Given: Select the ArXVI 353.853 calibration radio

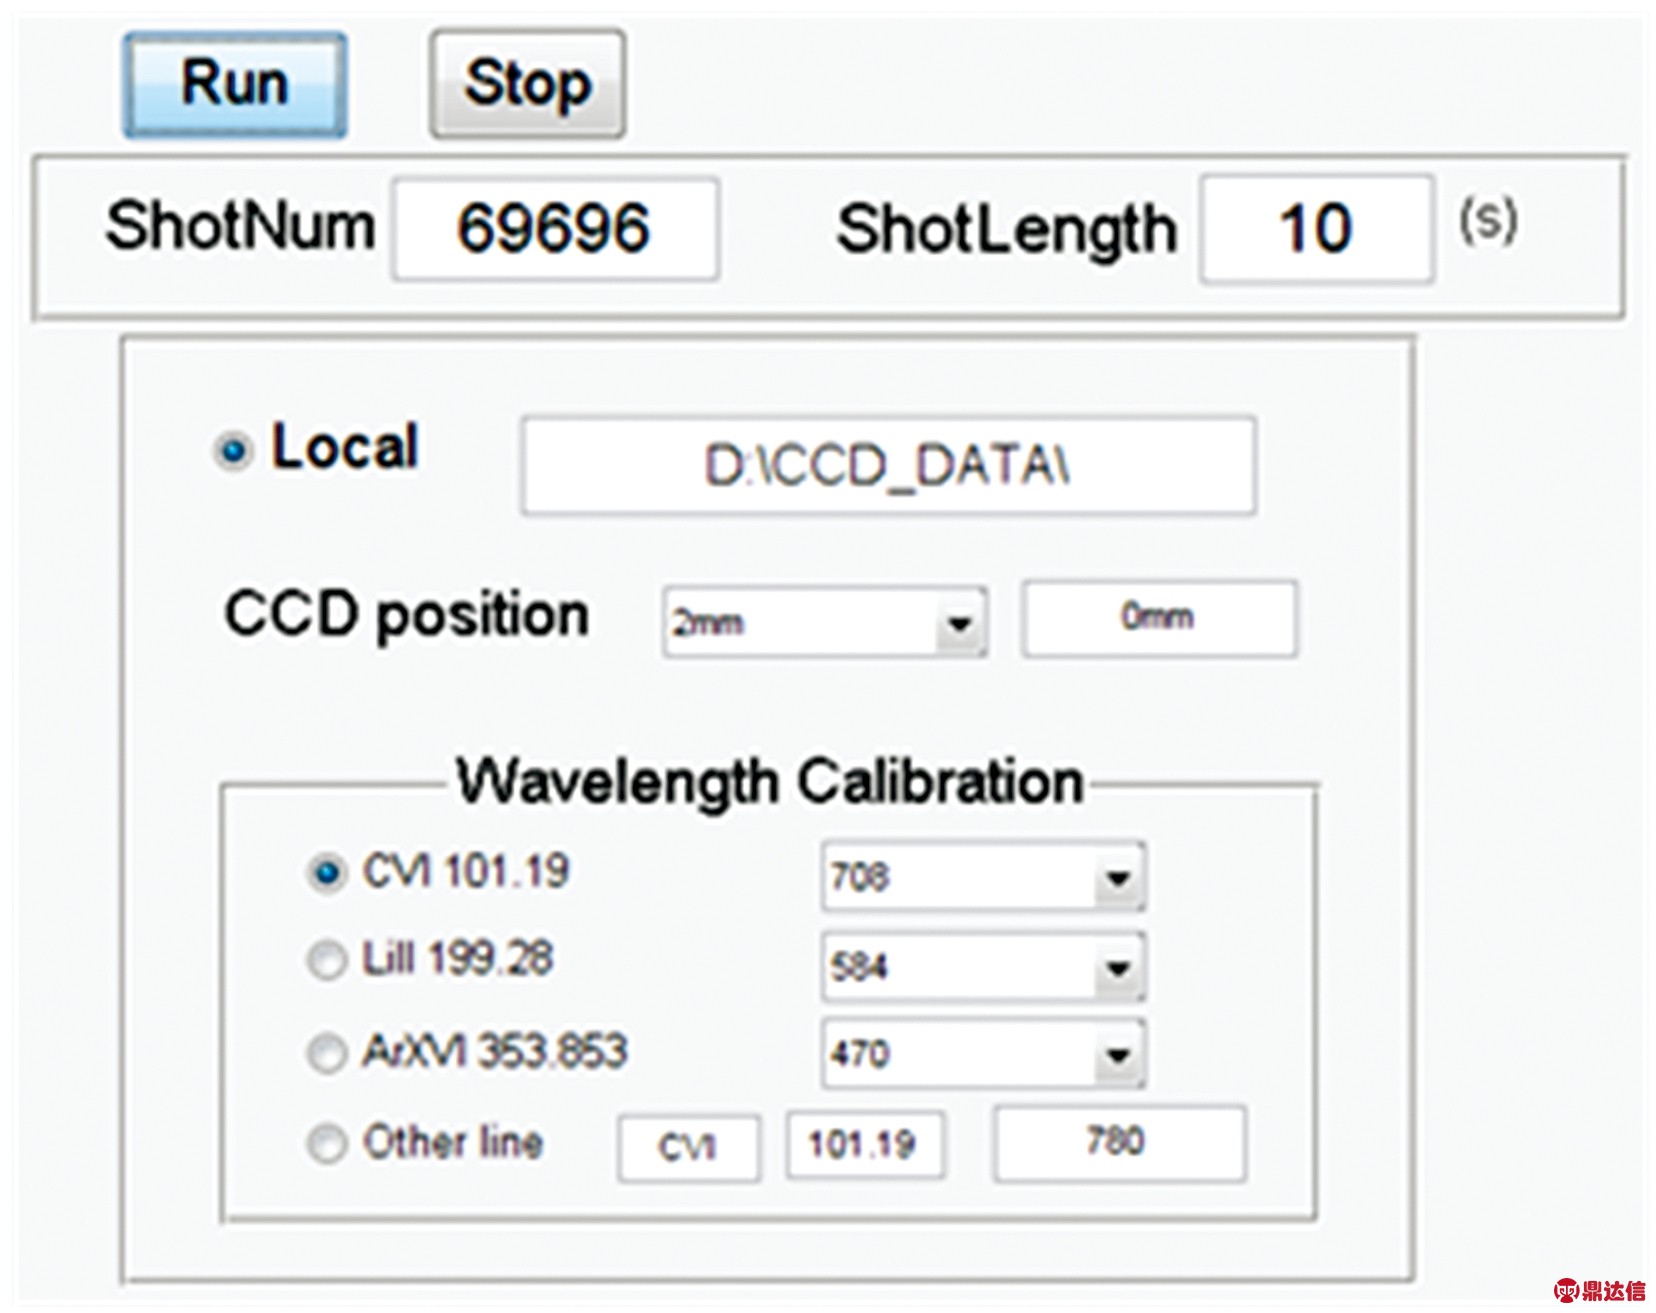Looking at the screenshot, I should point(326,1053).
